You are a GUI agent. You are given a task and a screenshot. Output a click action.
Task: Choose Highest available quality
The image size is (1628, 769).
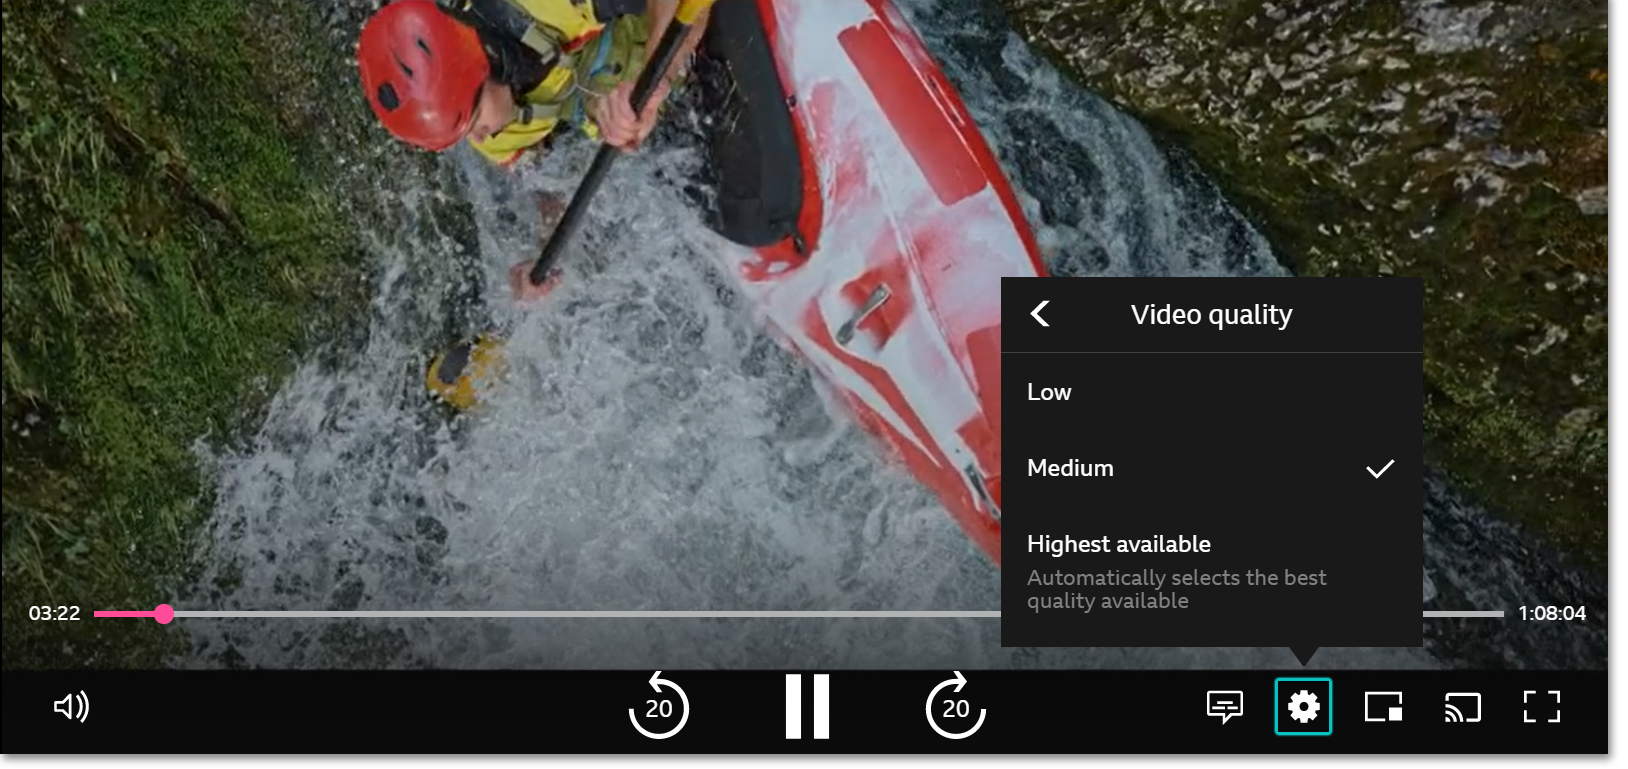pyautogui.click(x=1212, y=572)
